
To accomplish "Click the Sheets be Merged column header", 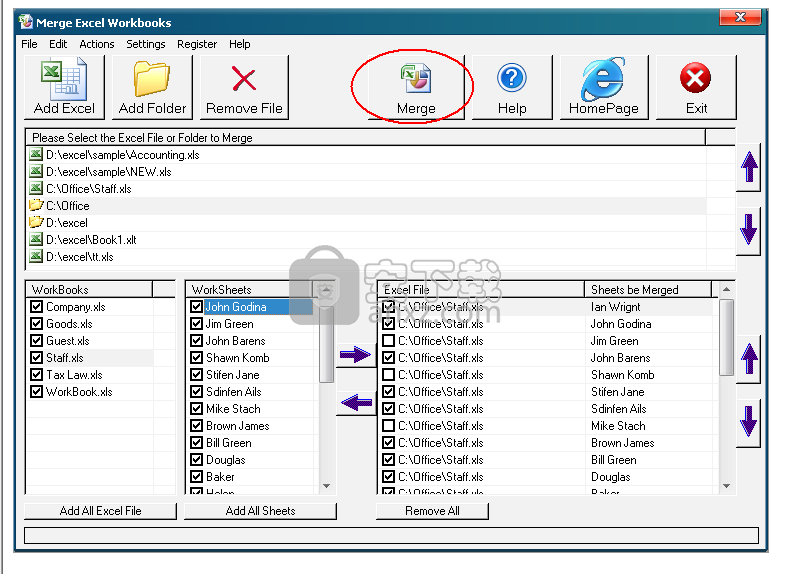I will [x=648, y=290].
